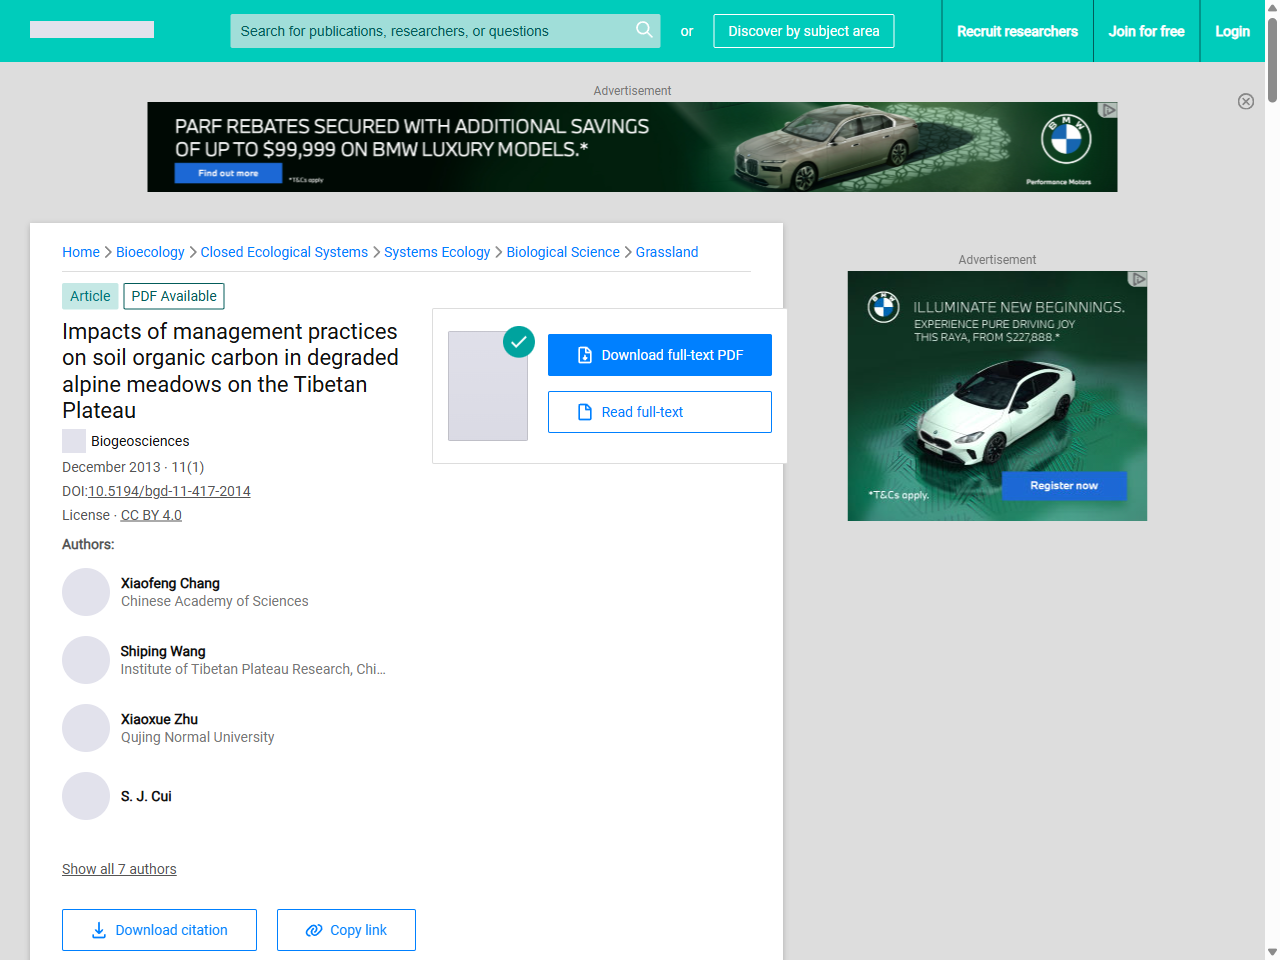Open Xiaofeng Chang's profile avatar
This screenshot has width=1280, height=960.
(86, 592)
